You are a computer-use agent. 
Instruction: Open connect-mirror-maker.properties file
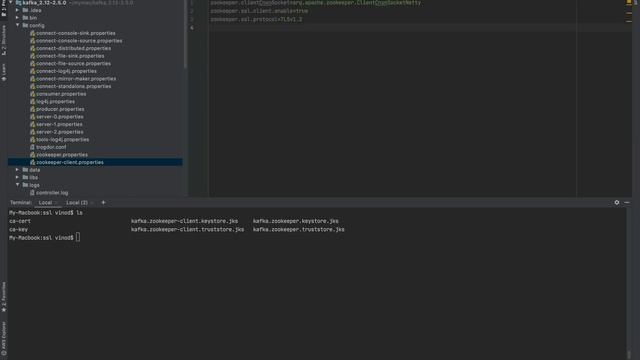tap(76, 79)
